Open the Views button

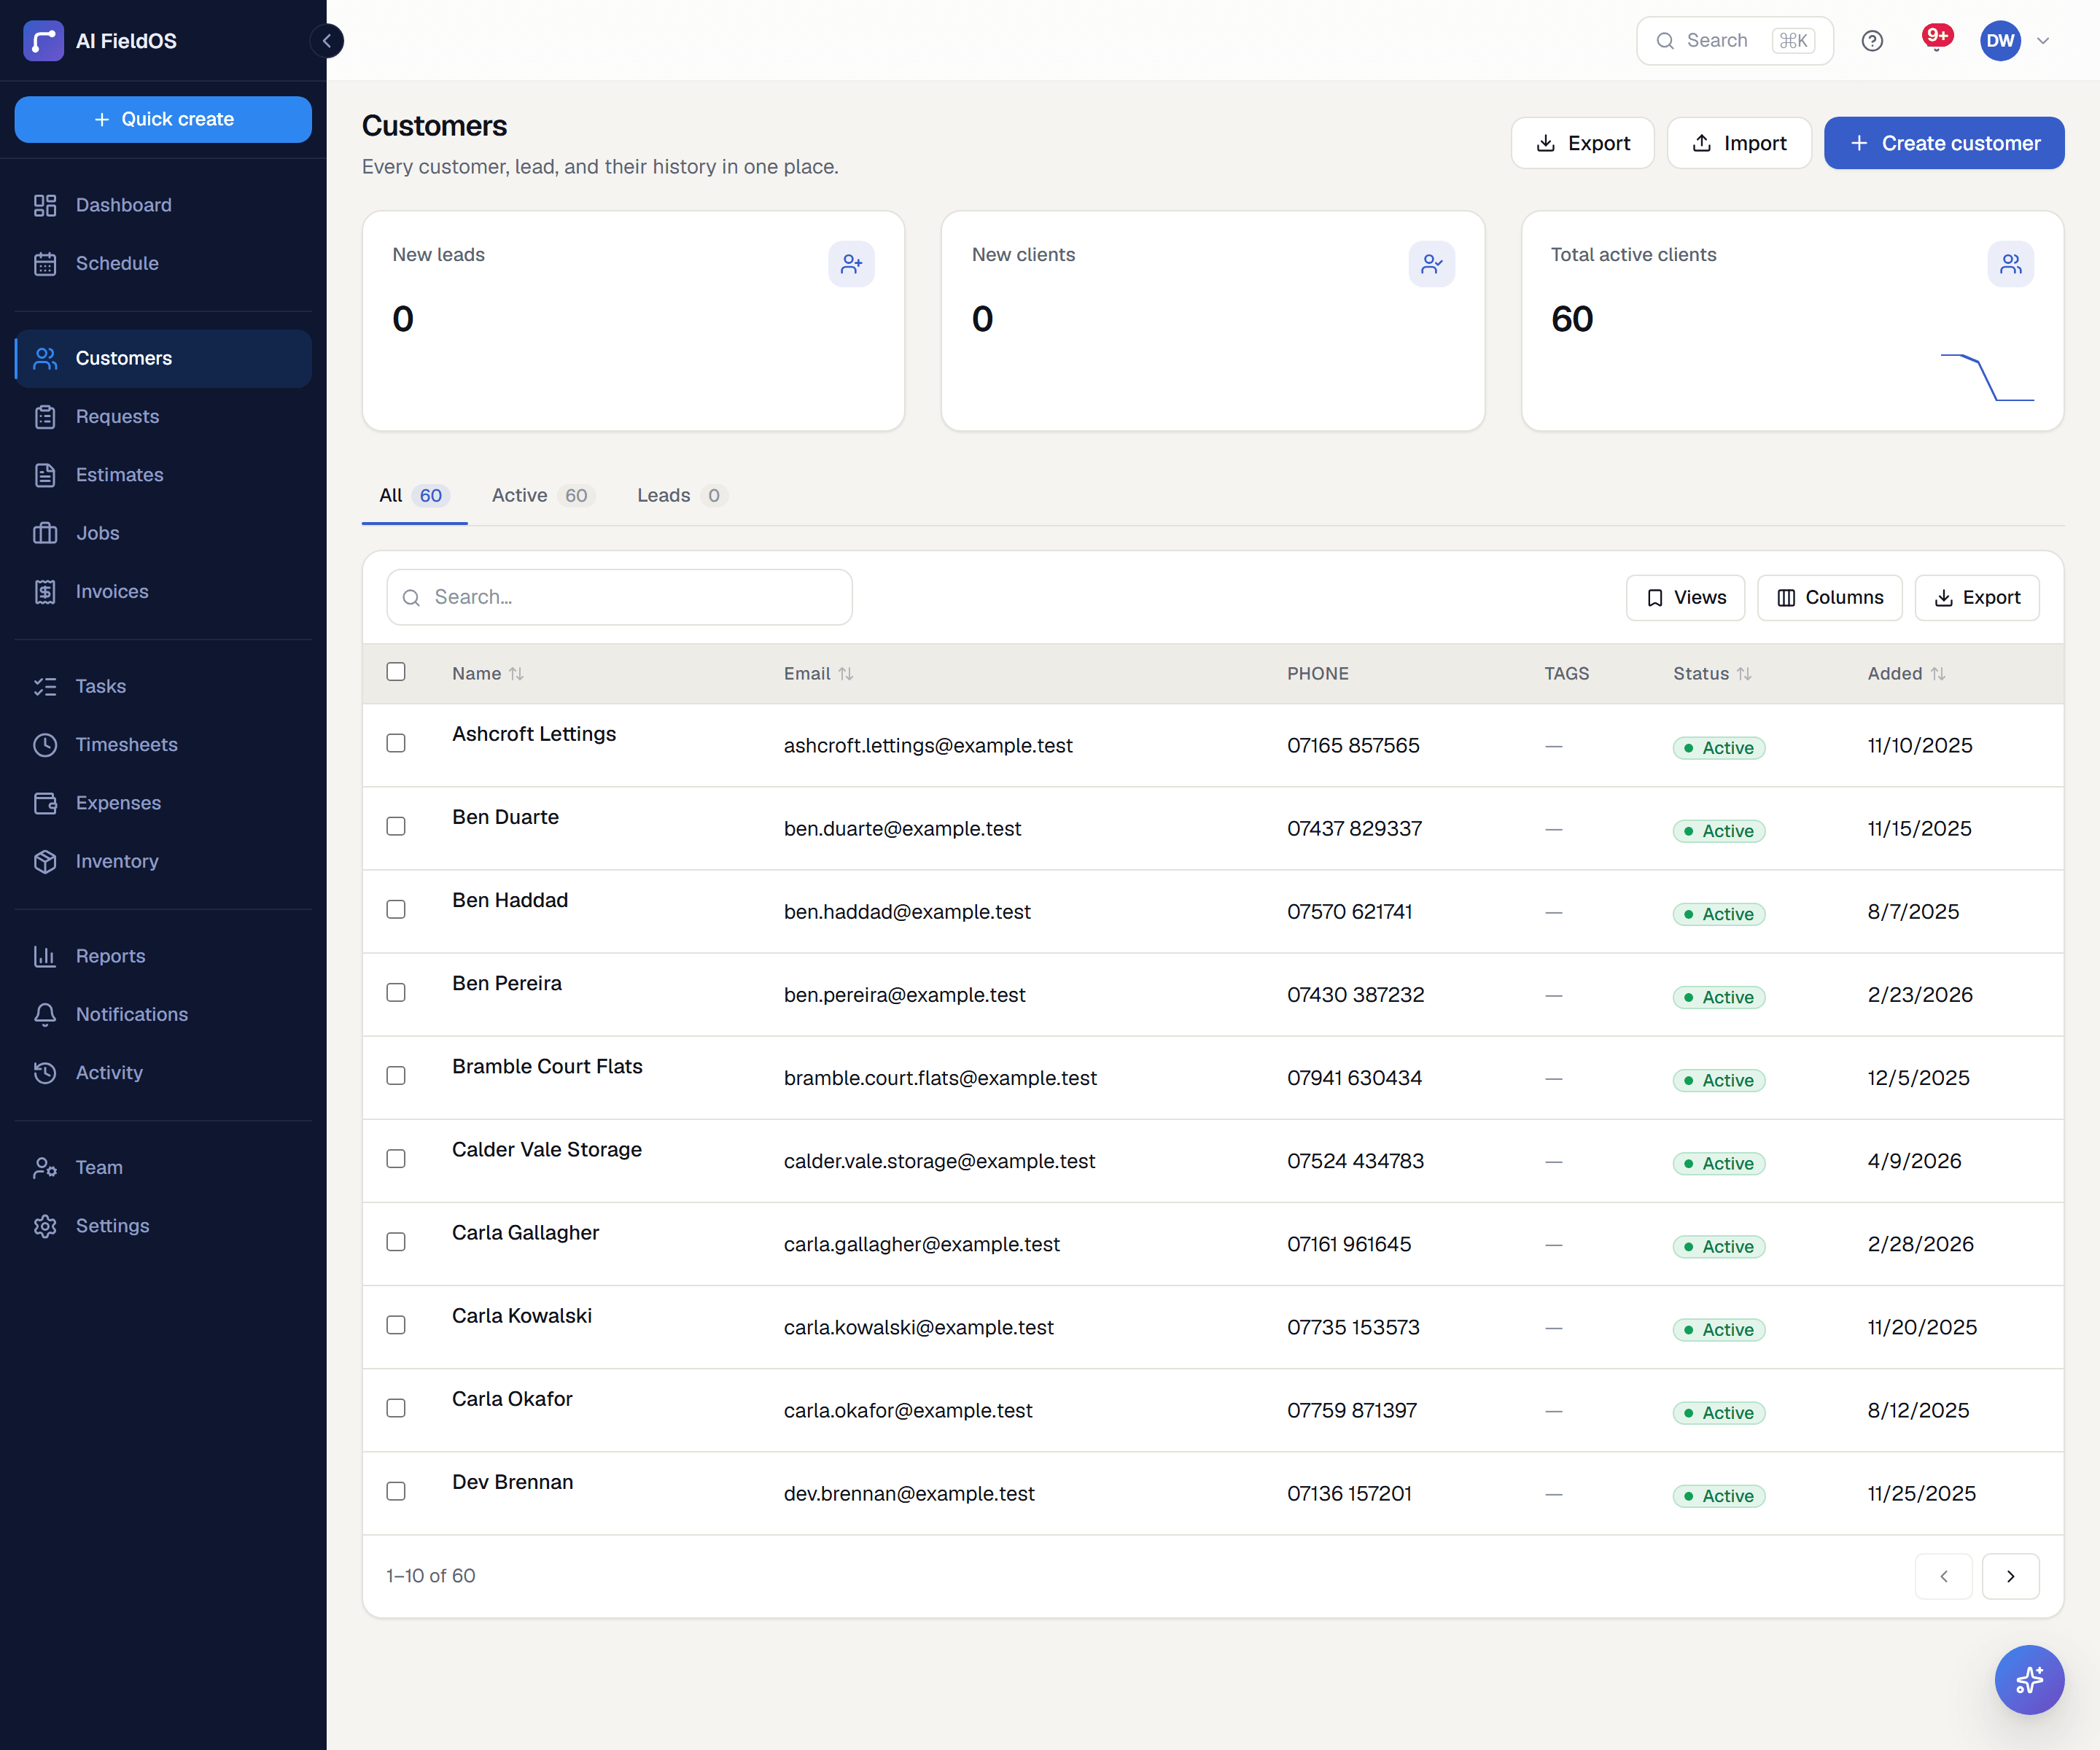(x=1685, y=598)
